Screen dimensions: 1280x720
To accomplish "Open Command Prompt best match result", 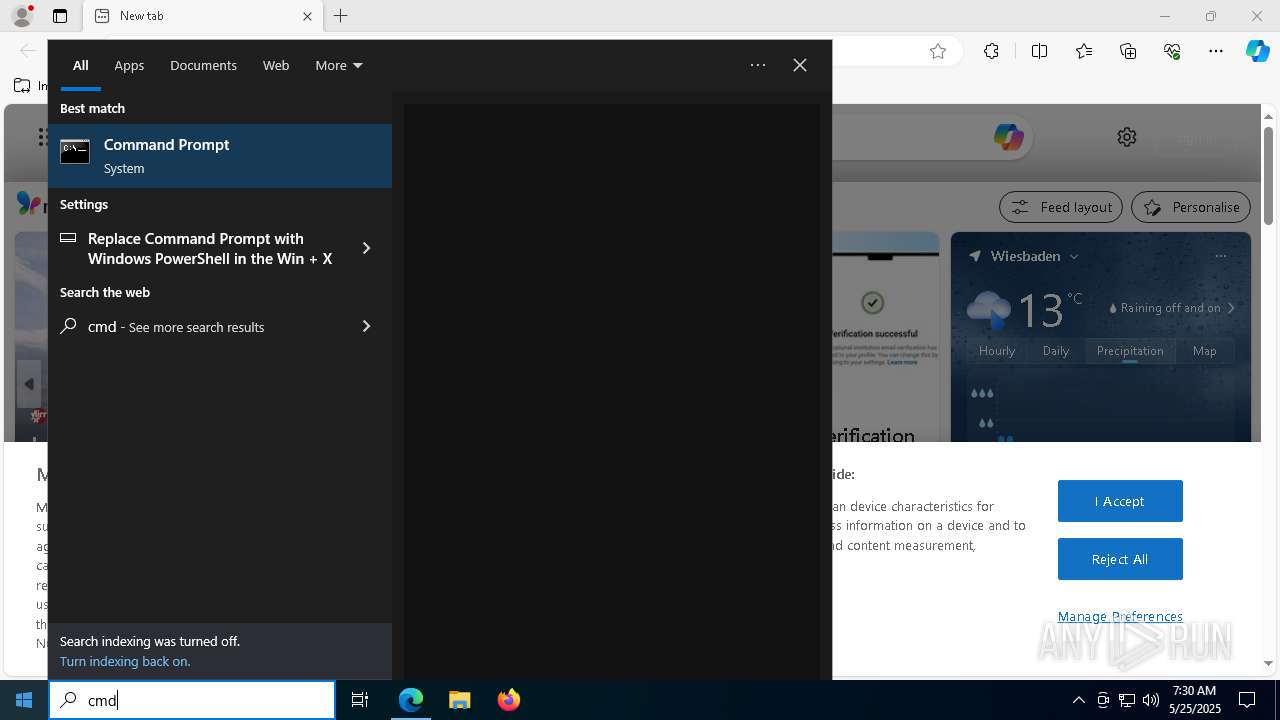I will point(220,156).
